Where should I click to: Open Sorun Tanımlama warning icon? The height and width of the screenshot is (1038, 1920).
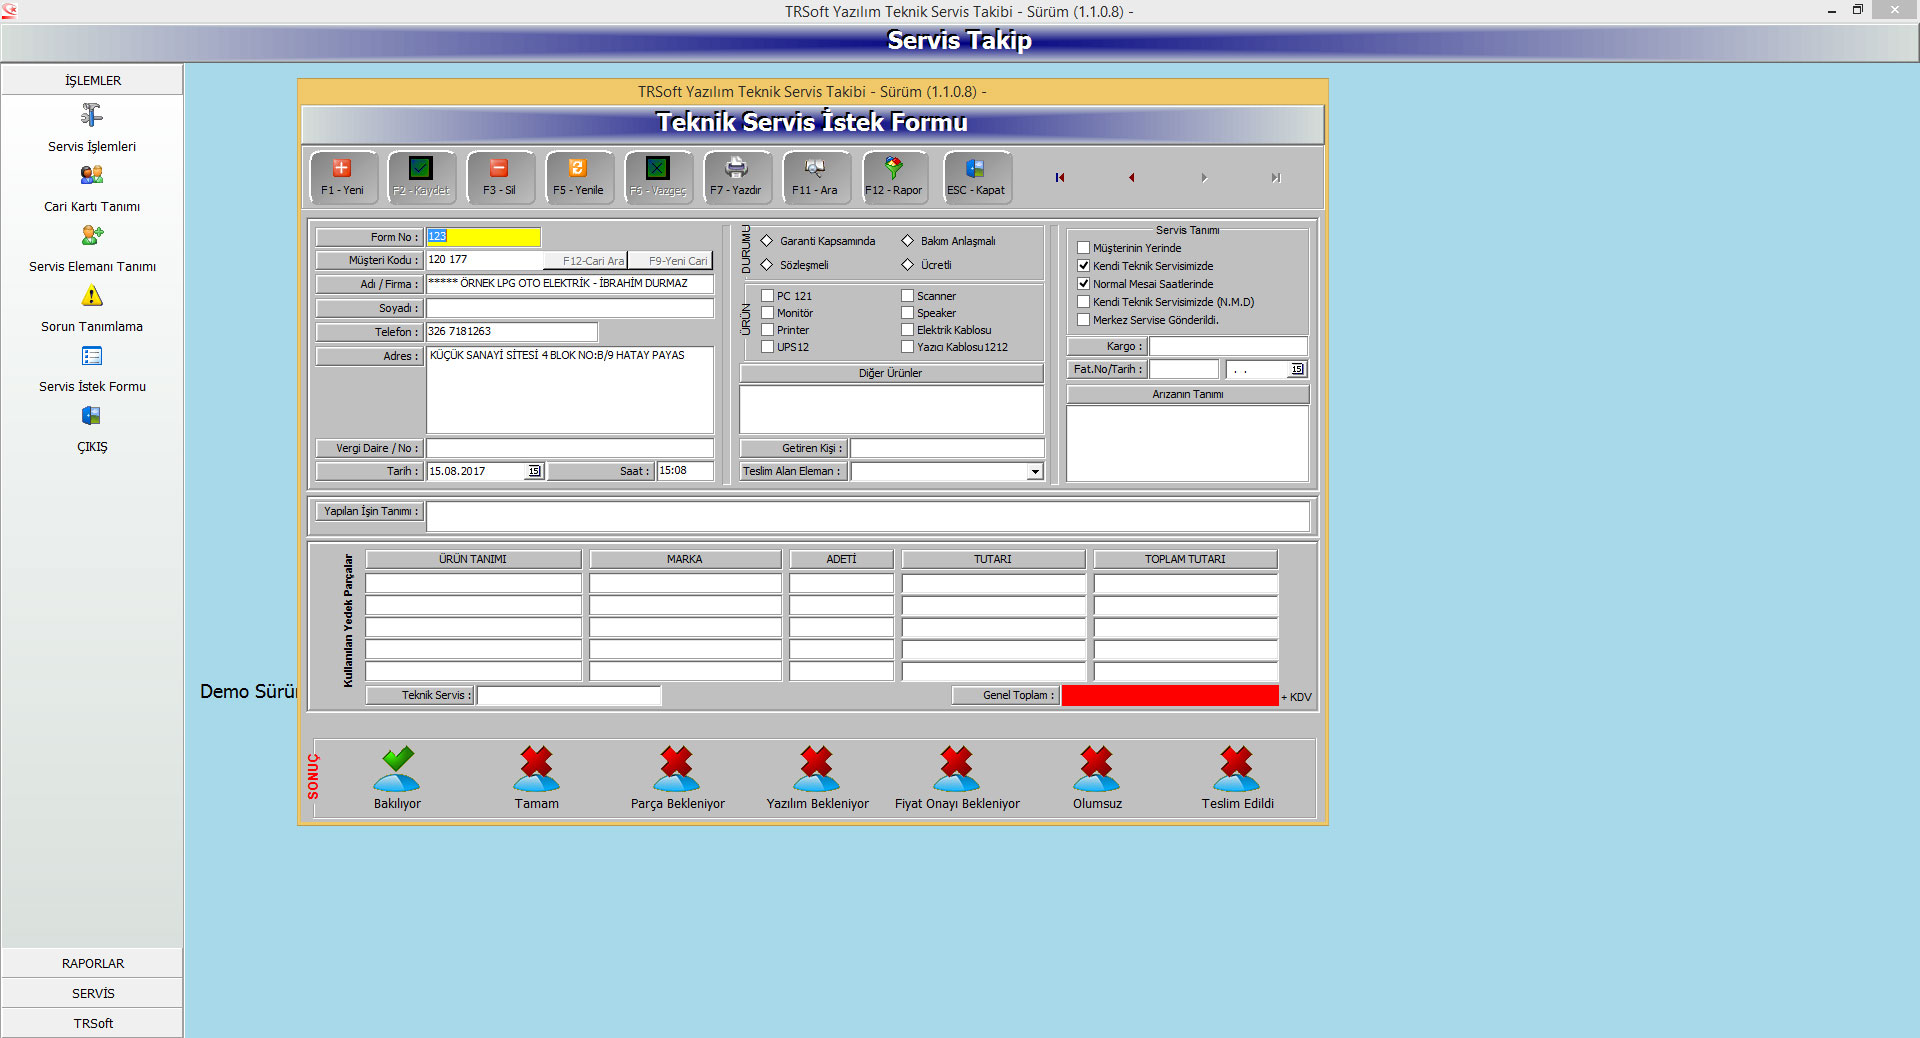[x=92, y=295]
